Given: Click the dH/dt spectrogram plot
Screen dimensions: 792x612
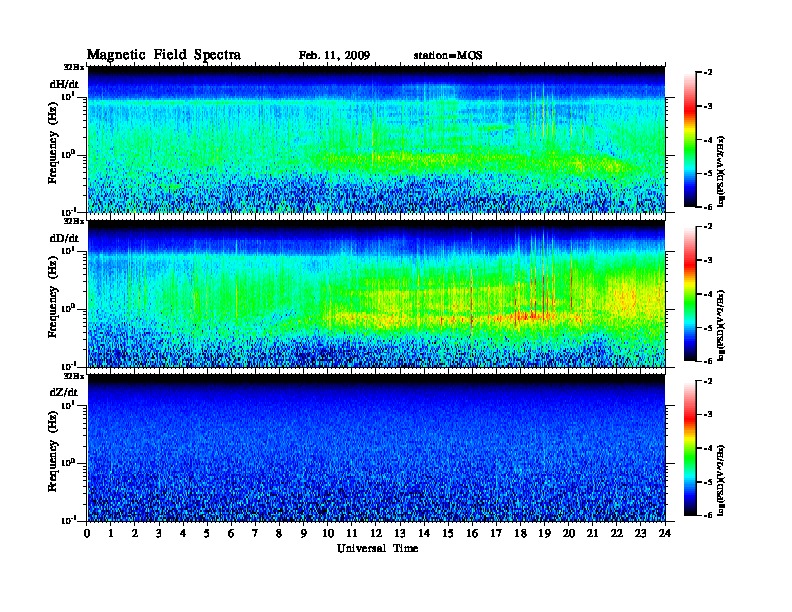Looking at the screenshot, I should tap(376, 139).
